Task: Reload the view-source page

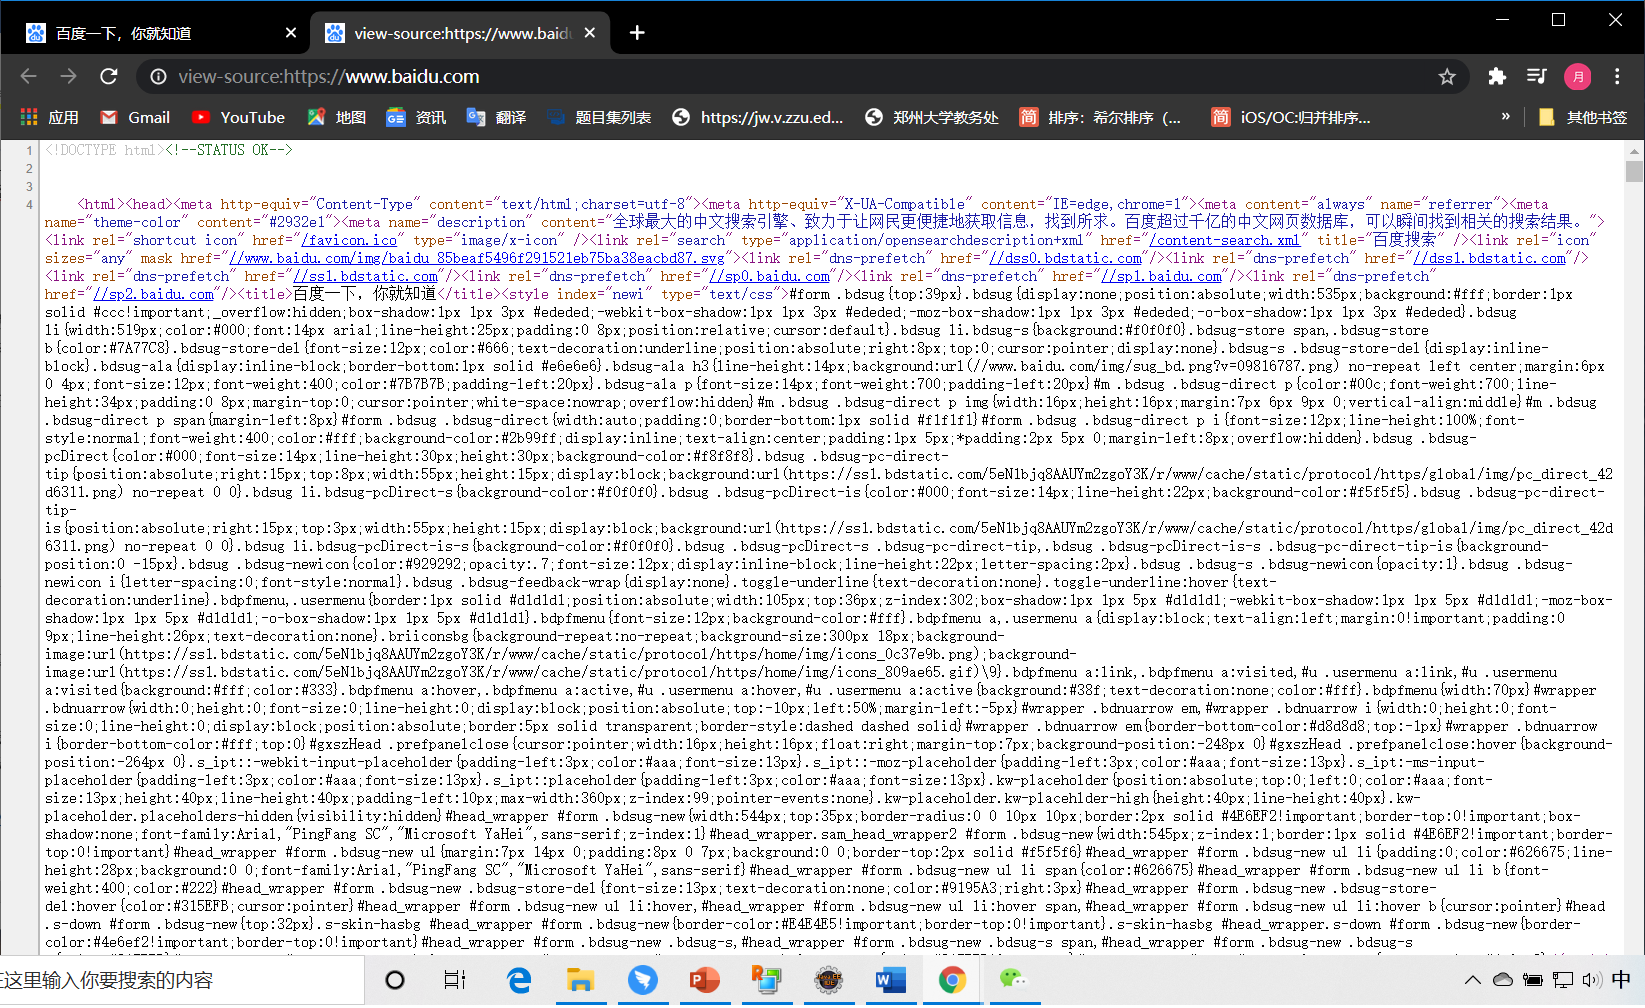Action: pos(109,76)
